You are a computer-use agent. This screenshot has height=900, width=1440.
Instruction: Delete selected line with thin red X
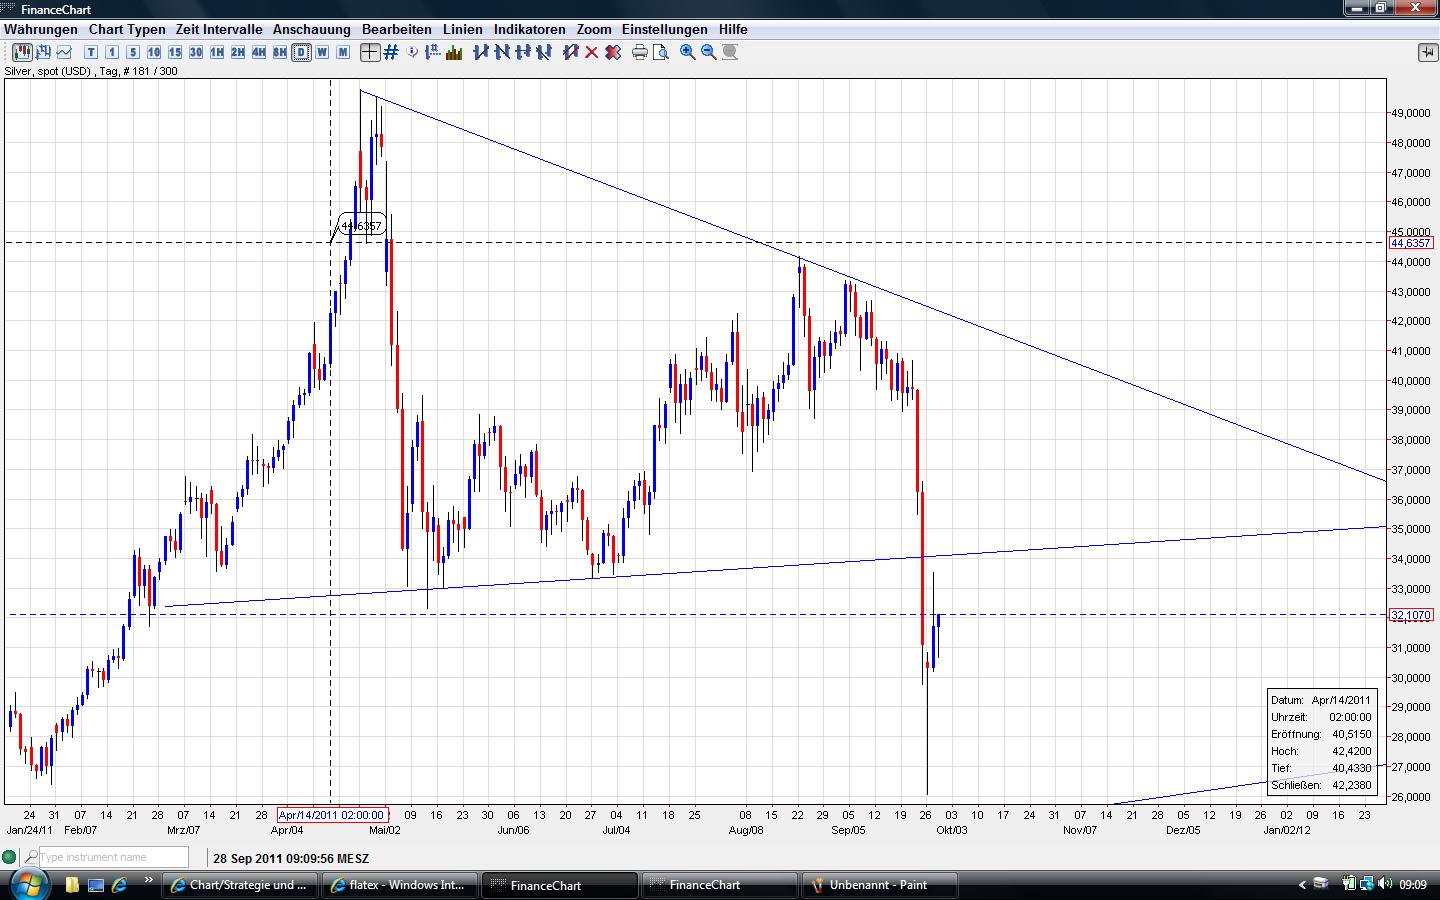pos(592,52)
